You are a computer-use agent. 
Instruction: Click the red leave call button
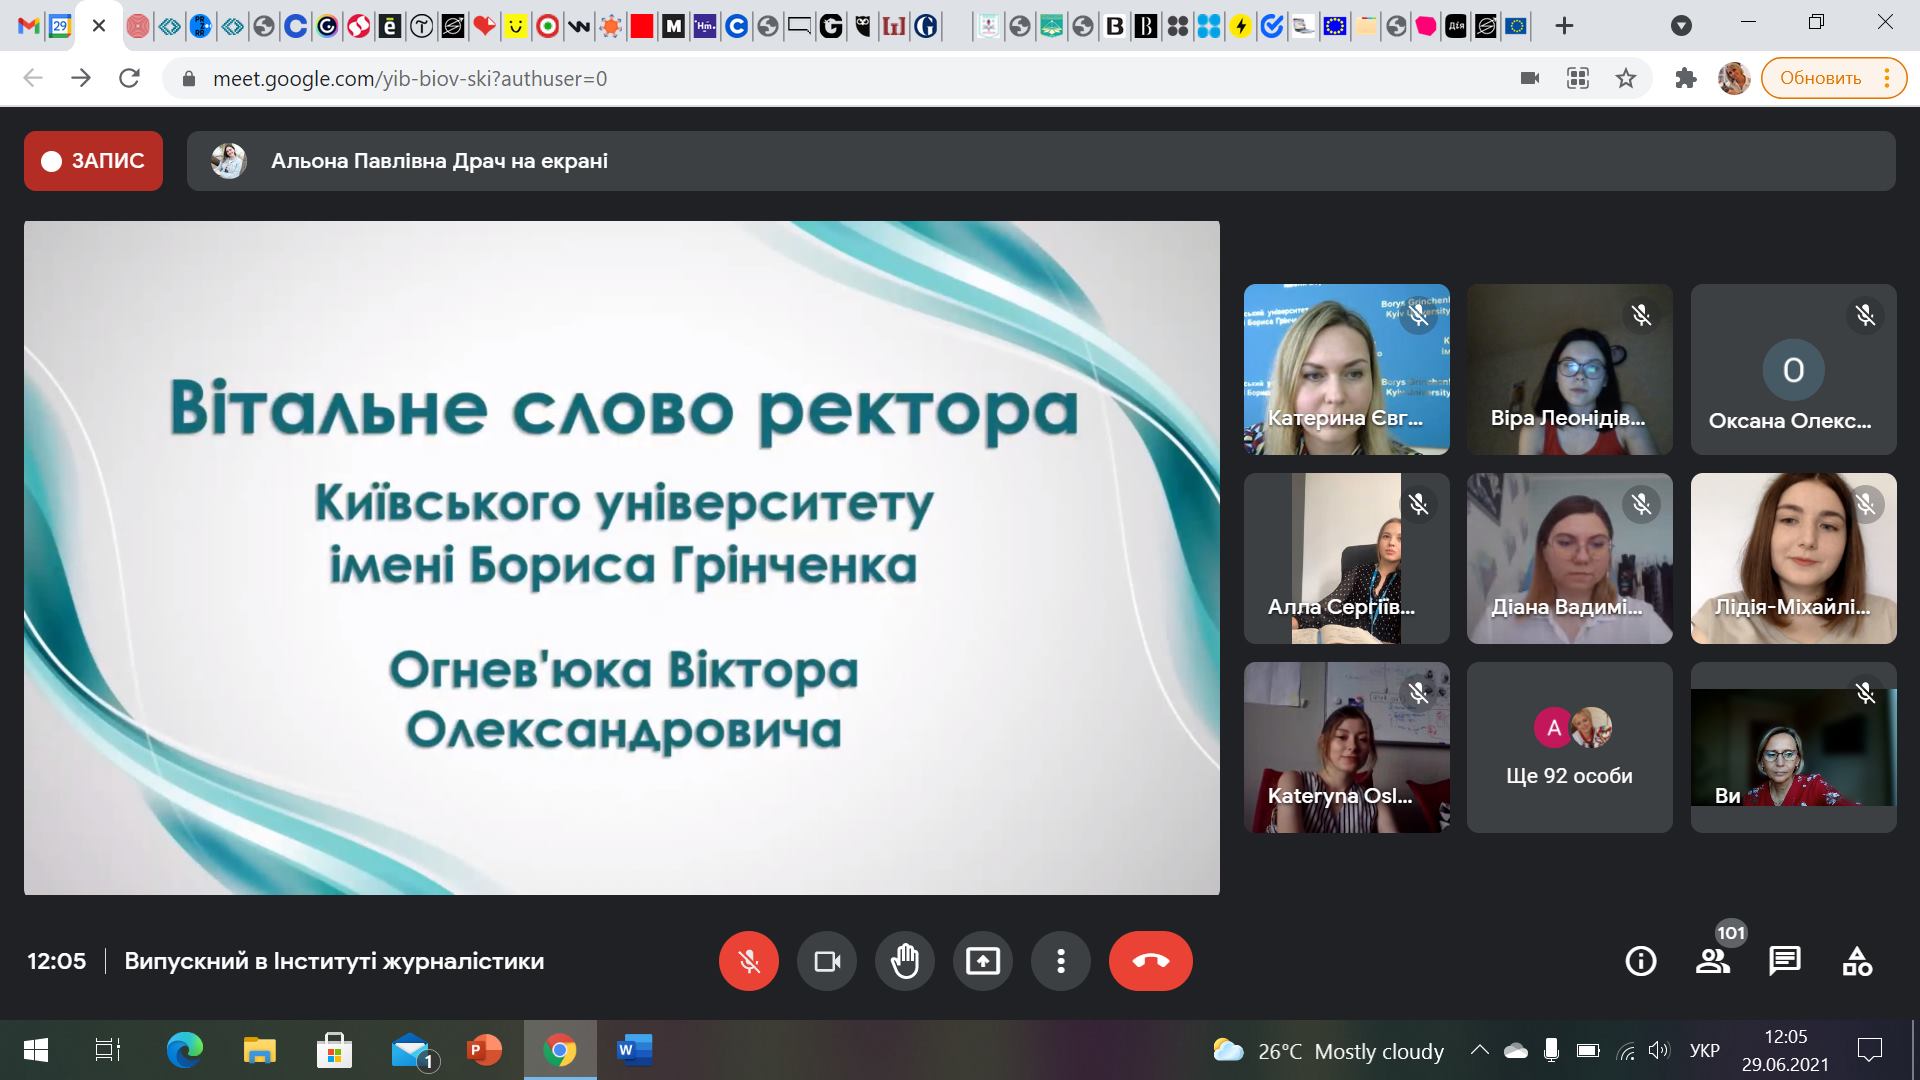click(x=1150, y=961)
